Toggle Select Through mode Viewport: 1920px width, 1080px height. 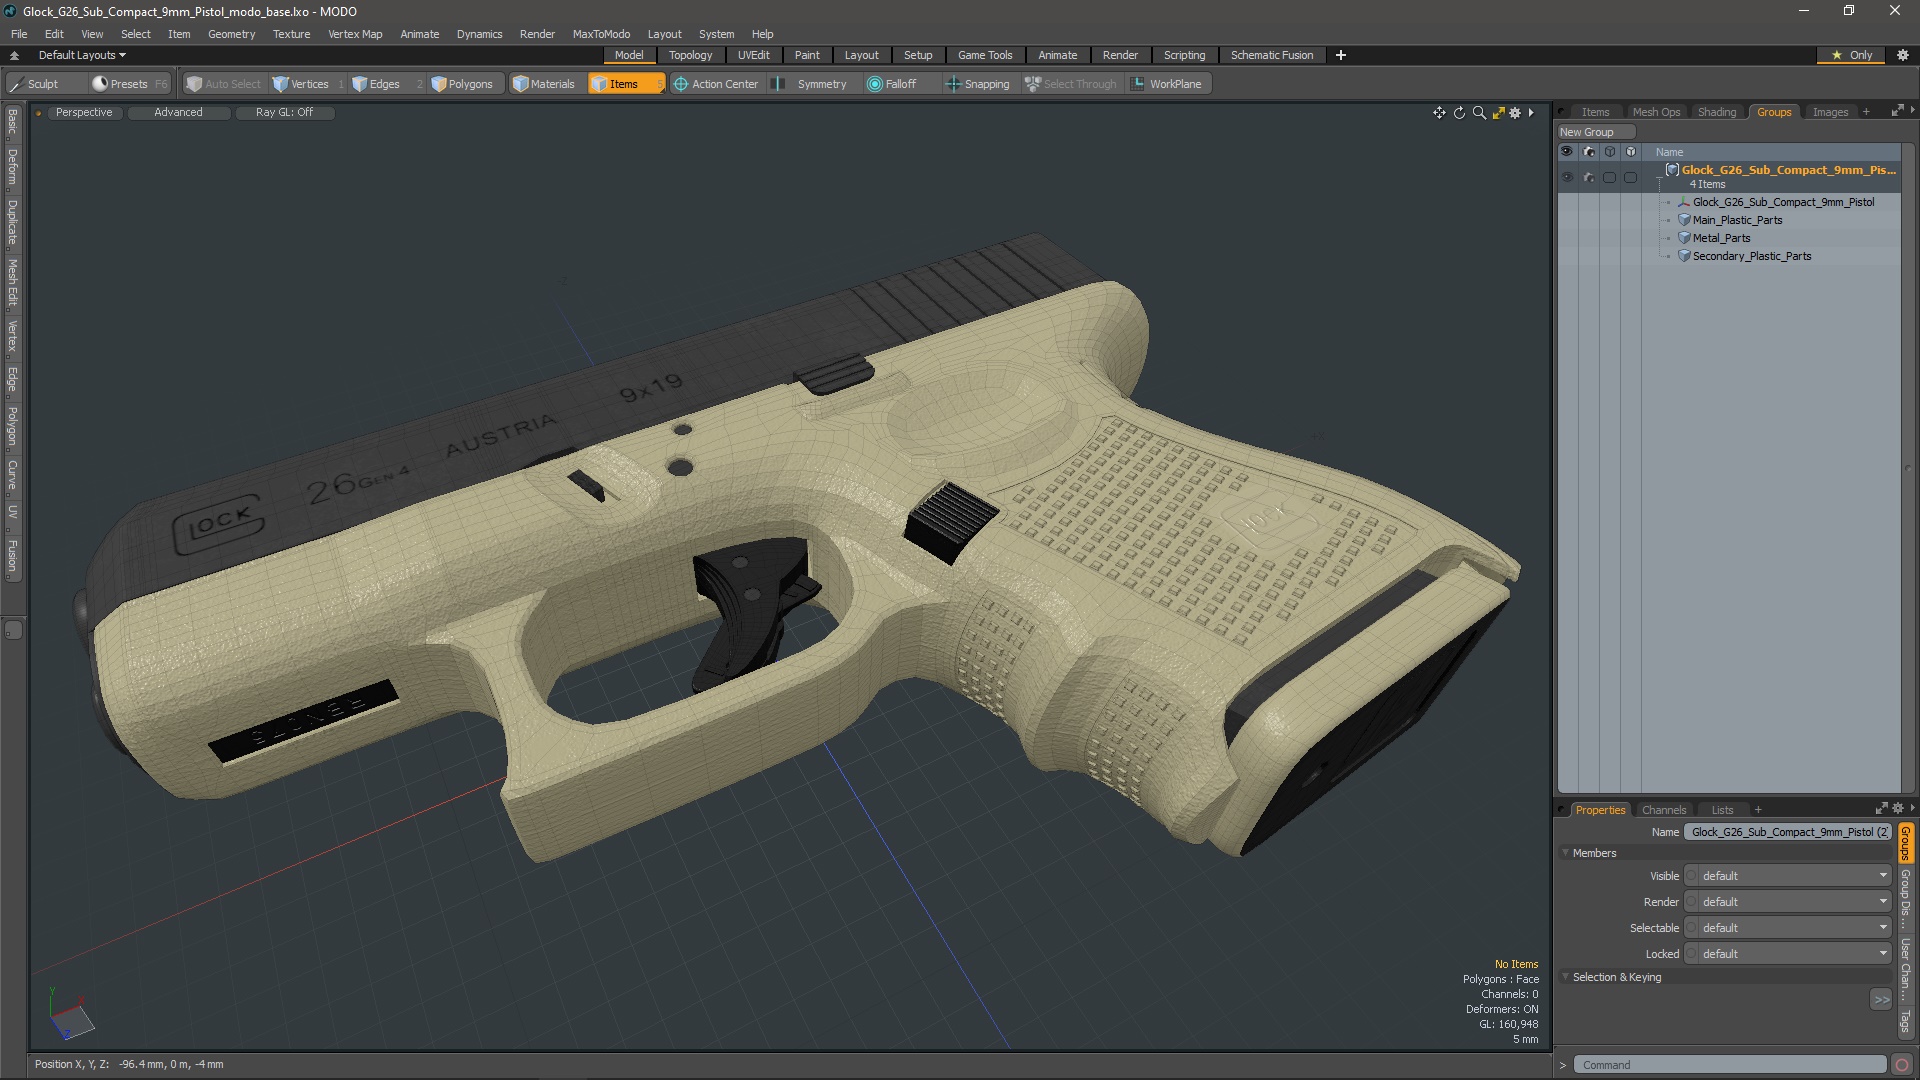[x=1071, y=84]
